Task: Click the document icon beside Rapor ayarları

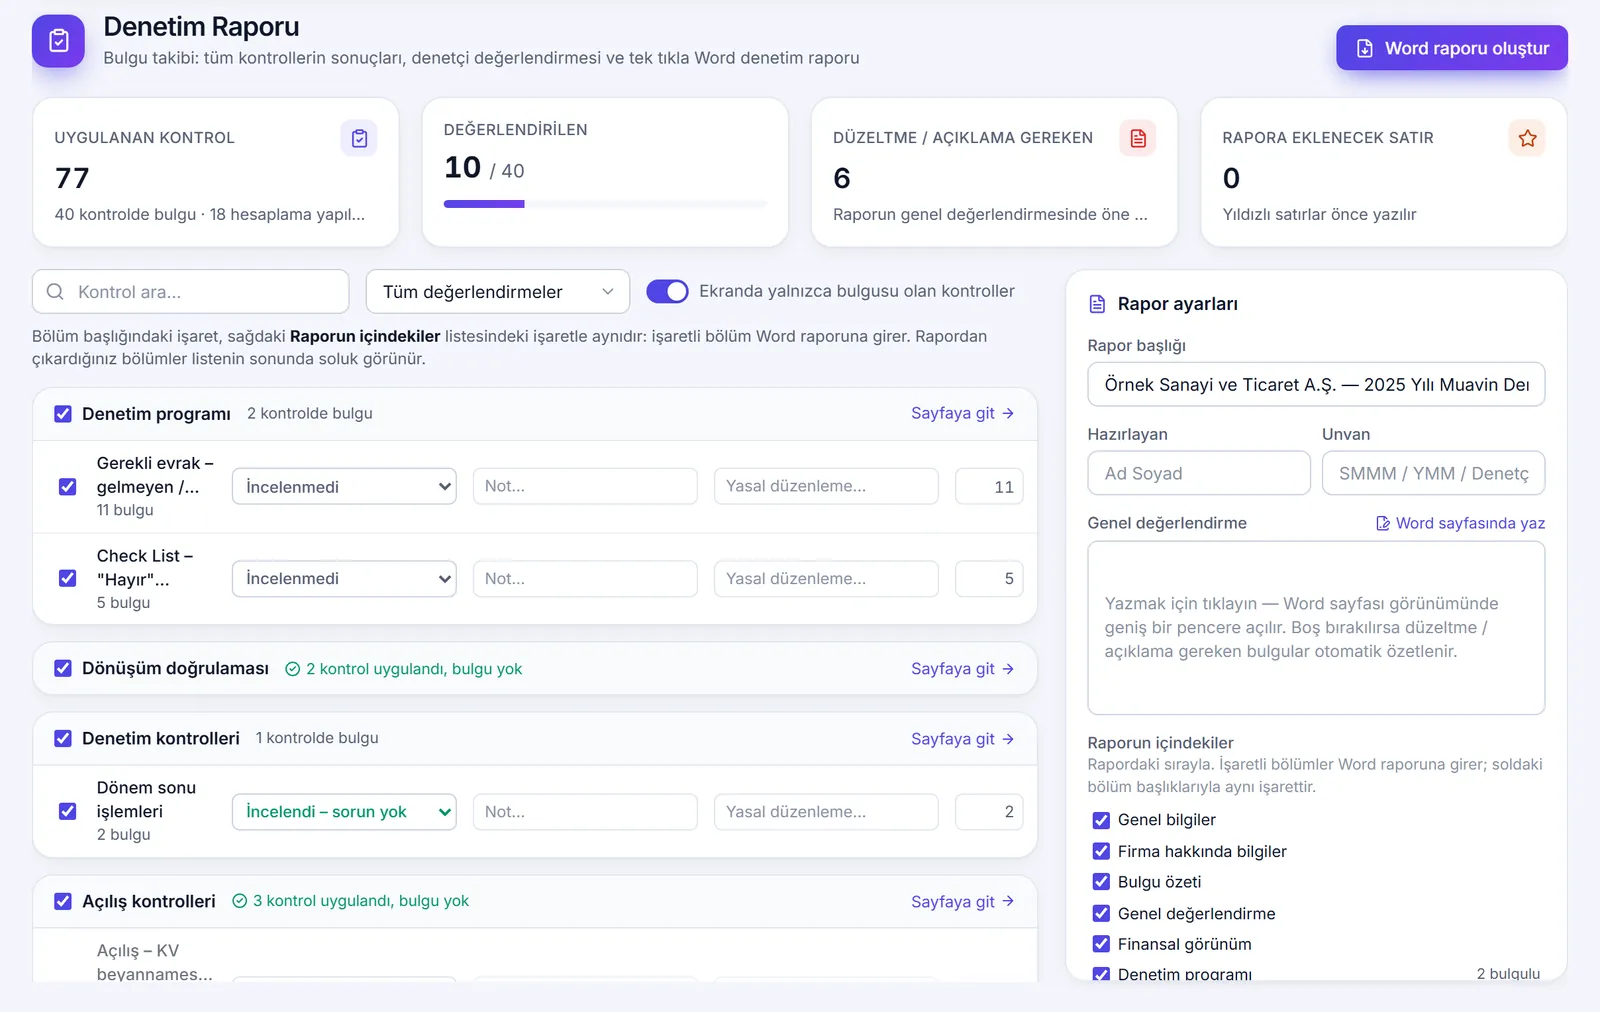Action: point(1097,304)
